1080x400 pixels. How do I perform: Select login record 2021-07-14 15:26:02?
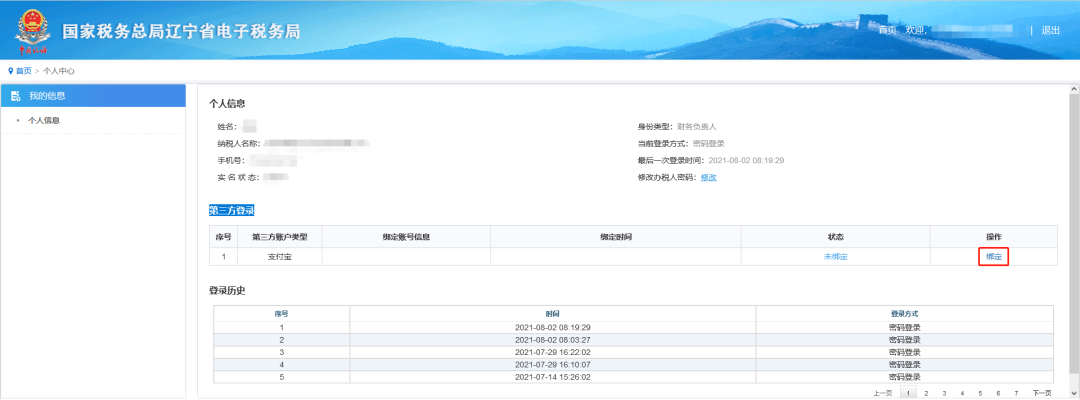click(633, 377)
